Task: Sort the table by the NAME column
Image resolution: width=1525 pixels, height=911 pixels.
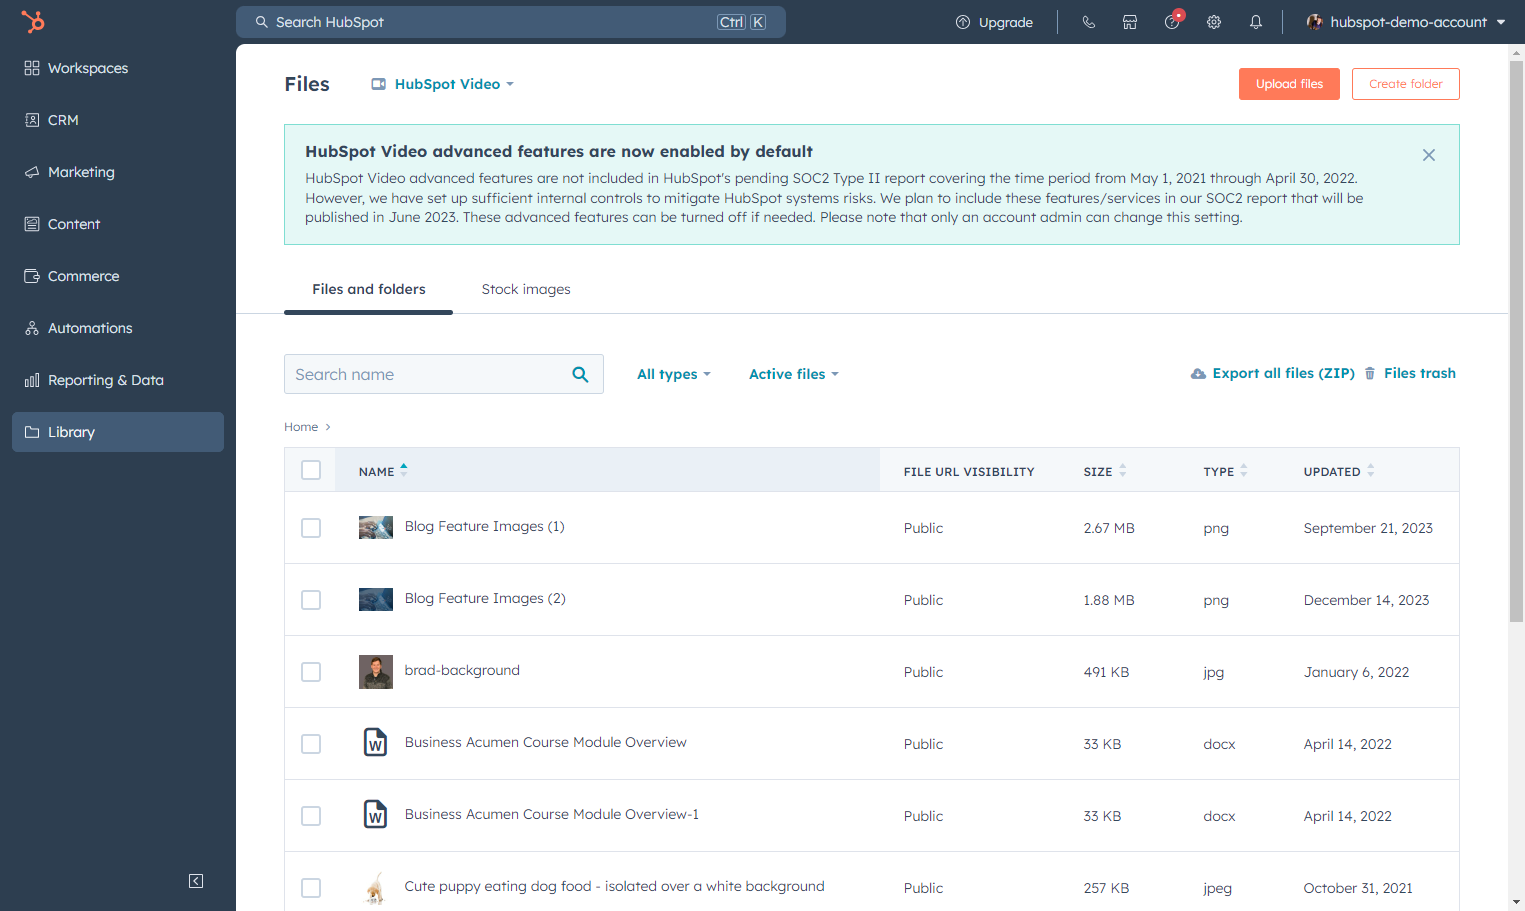Action: click(x=383, y=471)
